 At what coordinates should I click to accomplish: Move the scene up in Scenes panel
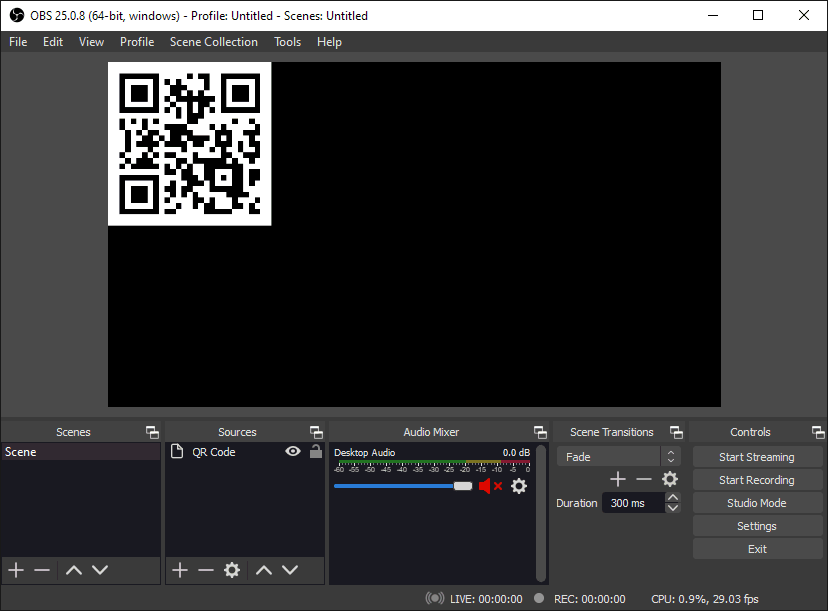pos(74,570)
